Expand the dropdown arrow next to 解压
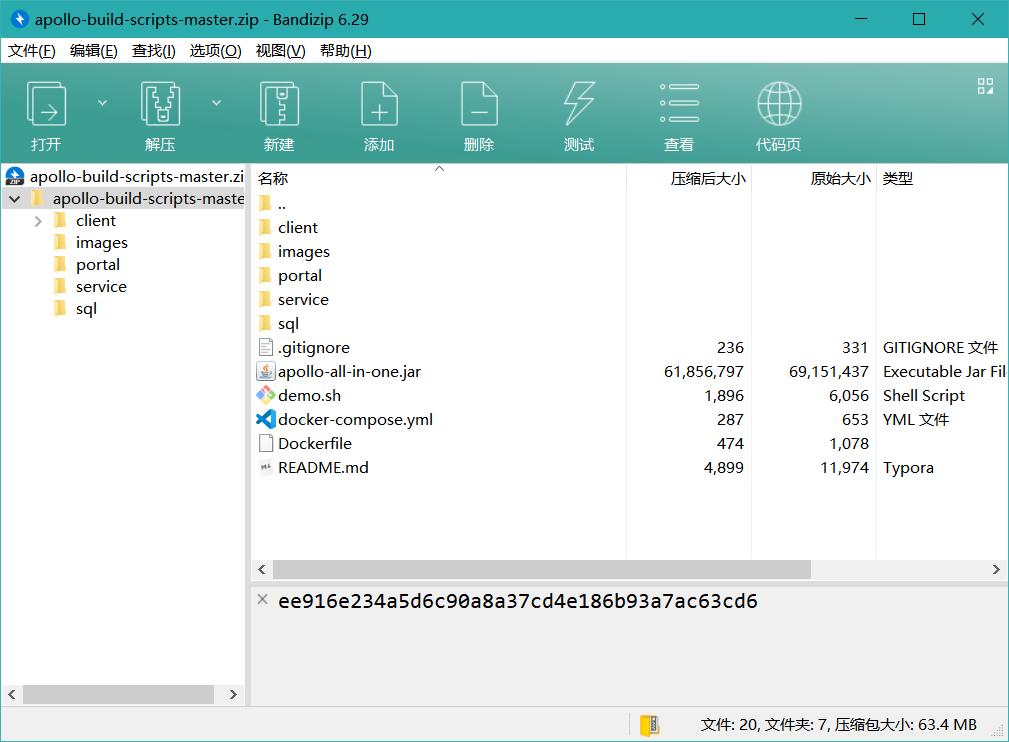This screenshot has height=742, width=1009. [216, 103]
